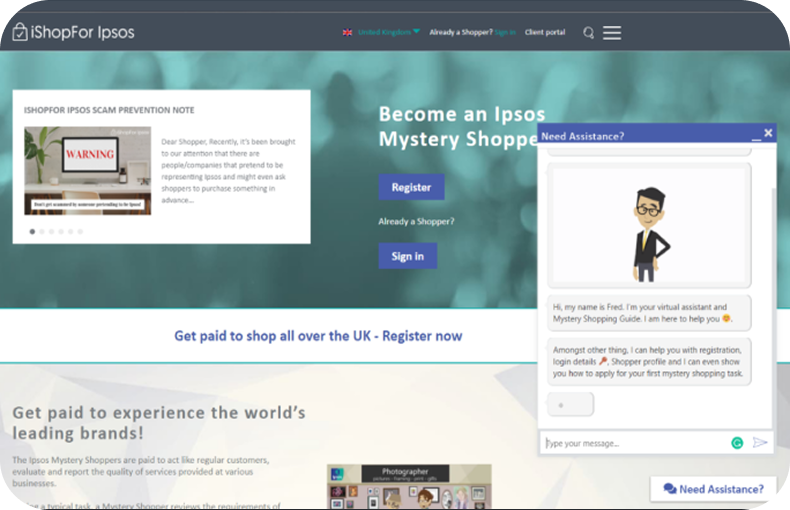Screen dimensions: 790x510
Task: Click the green Grammarly icon in chat
Action: click(x=737, y=442)
